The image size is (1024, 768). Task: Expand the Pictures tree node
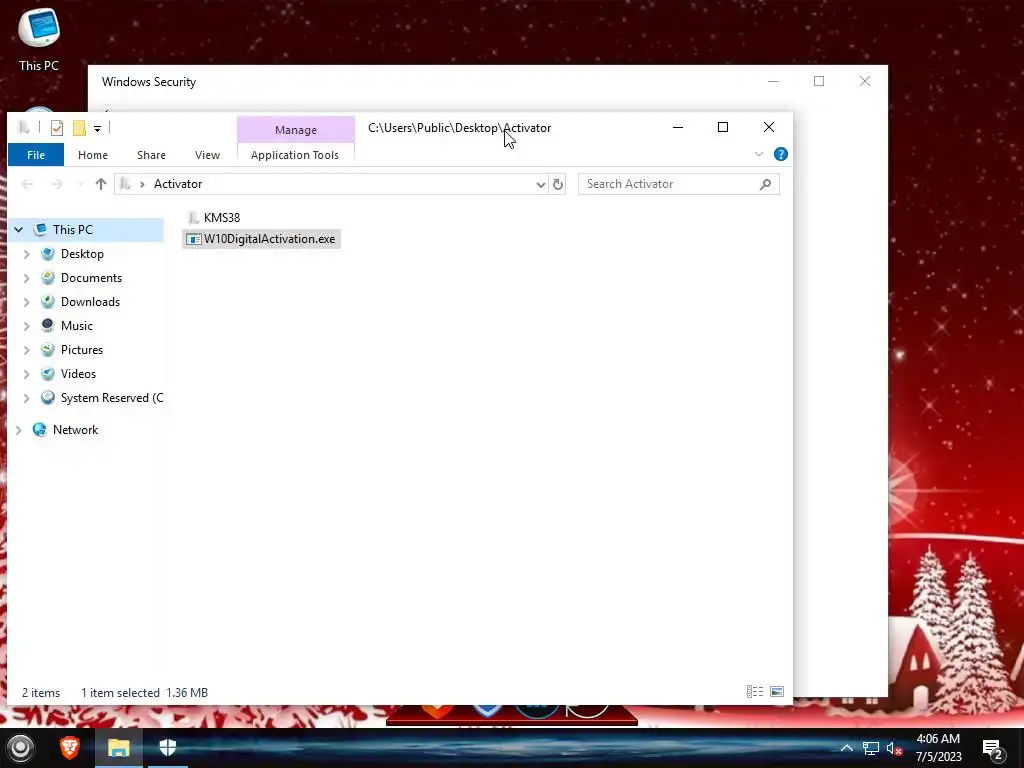[x=27, y=350]
